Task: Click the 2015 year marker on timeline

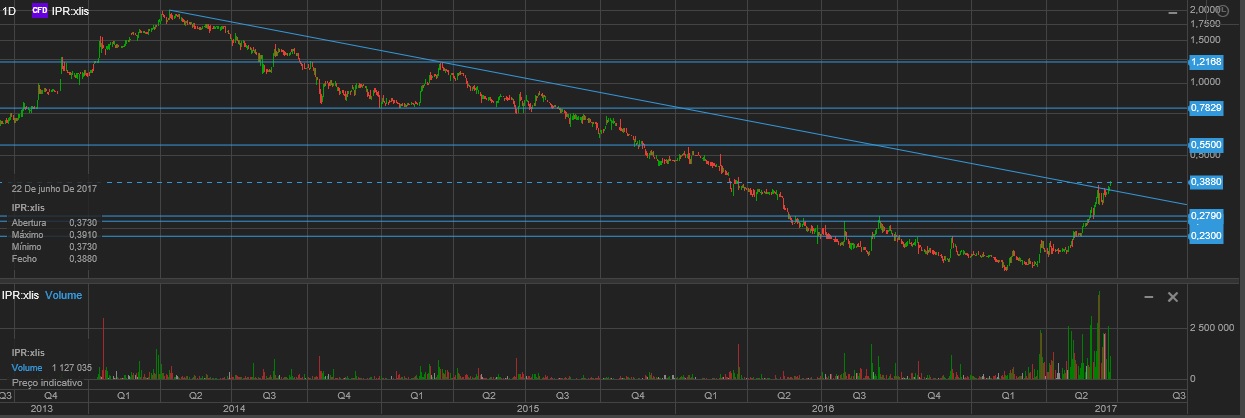Action: click(528, 409)
